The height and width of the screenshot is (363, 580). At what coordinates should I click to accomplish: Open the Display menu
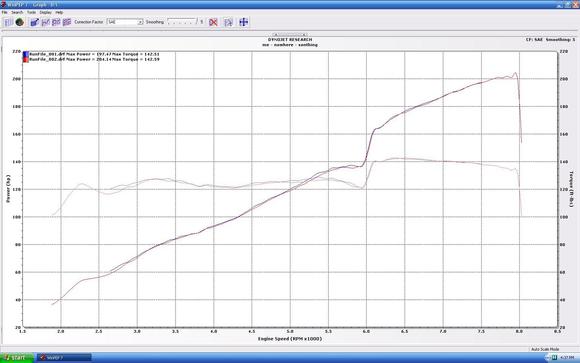[45, 12]
